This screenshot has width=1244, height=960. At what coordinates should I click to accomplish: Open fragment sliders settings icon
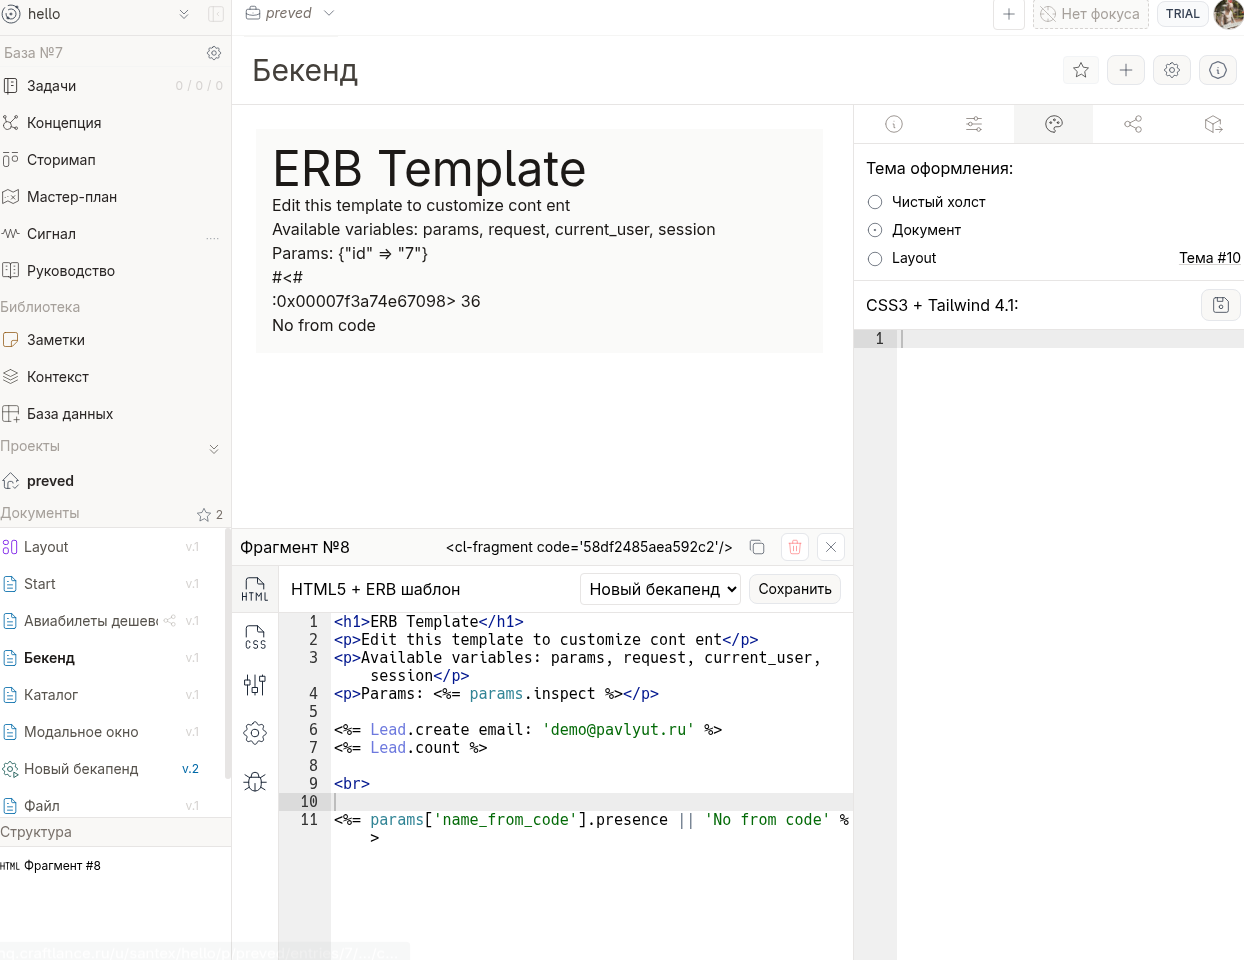[255, 685]
